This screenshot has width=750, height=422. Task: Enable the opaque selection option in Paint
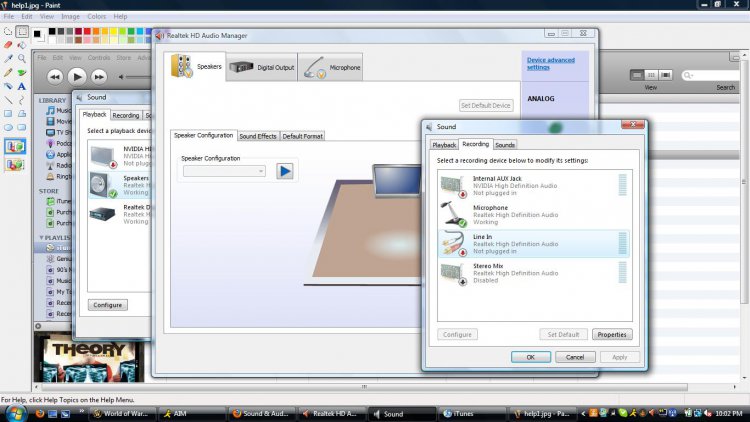tap(15, 146)
